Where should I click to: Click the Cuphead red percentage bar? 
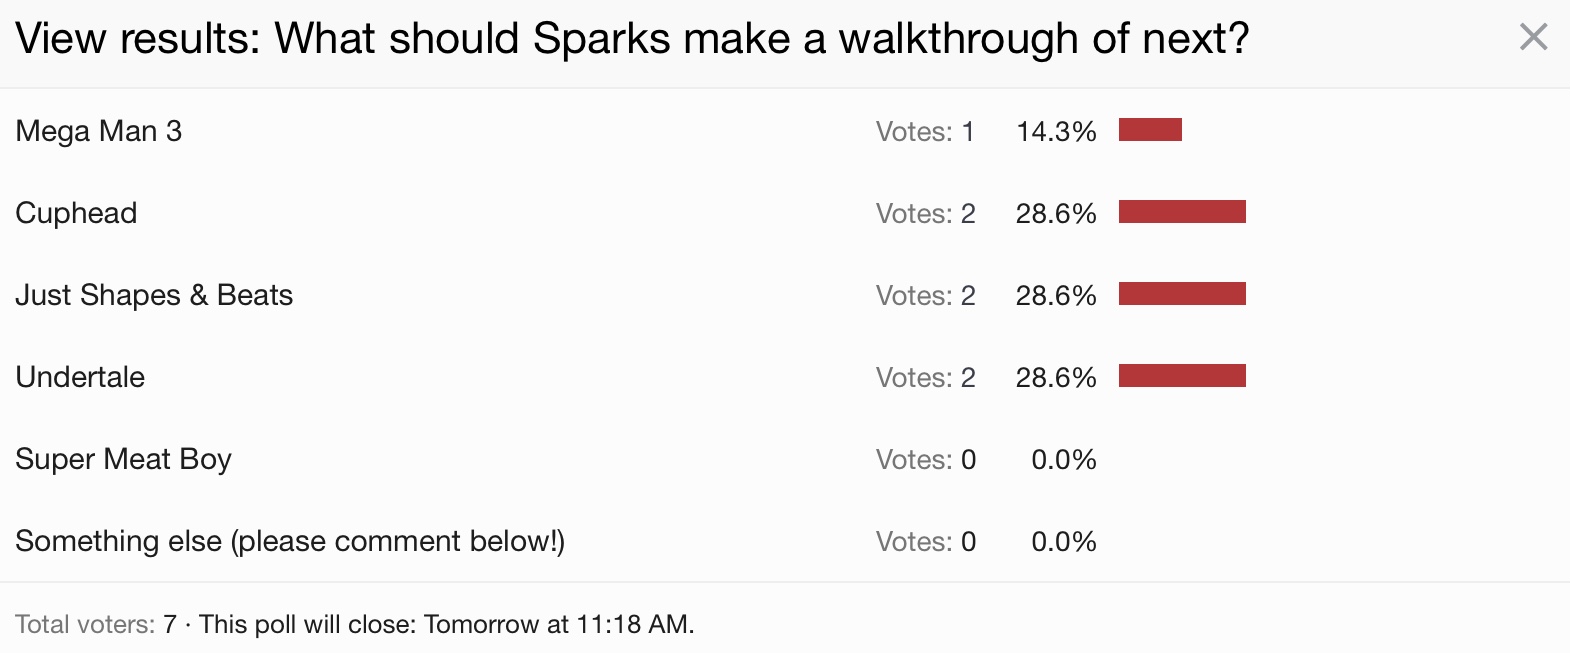point(1182,212)
